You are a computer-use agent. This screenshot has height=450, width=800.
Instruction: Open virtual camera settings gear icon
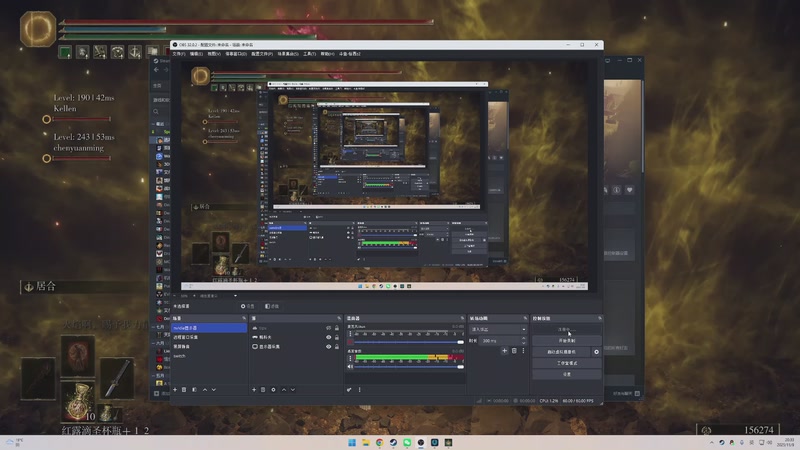(597, 352)
